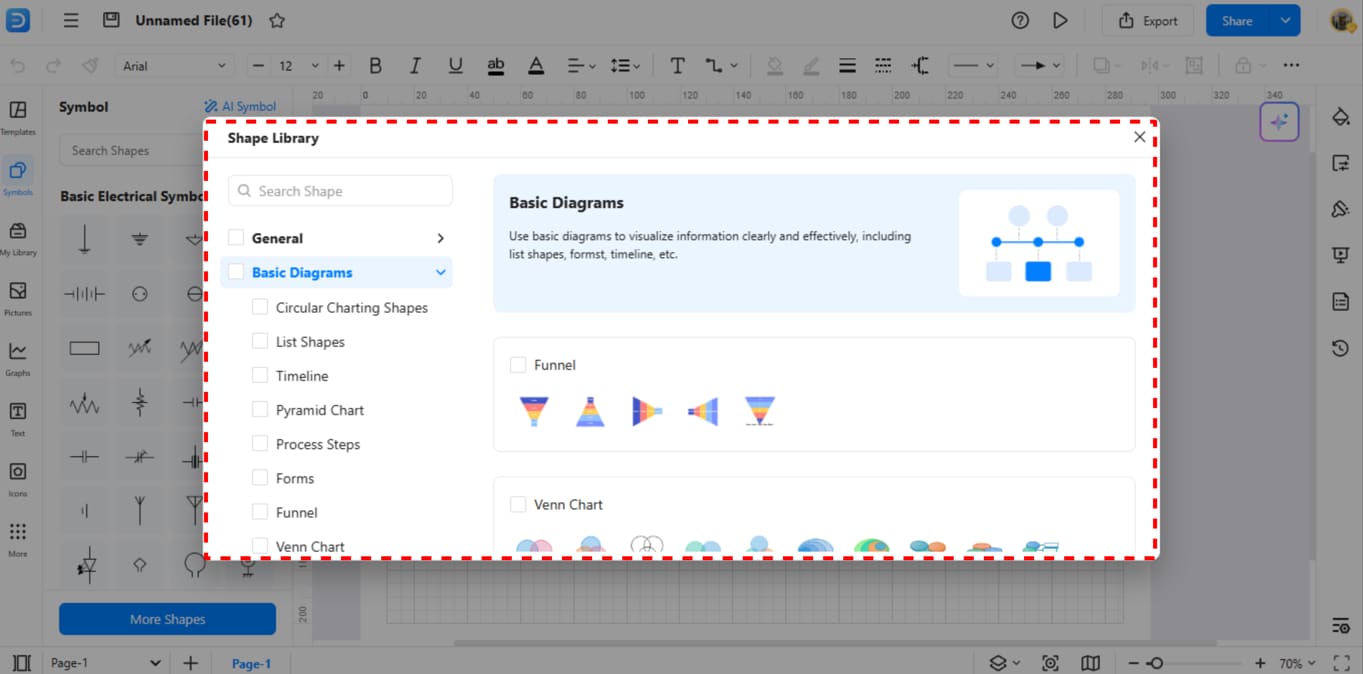Check the Forms checkbox in tree

[x=260, y=478]
